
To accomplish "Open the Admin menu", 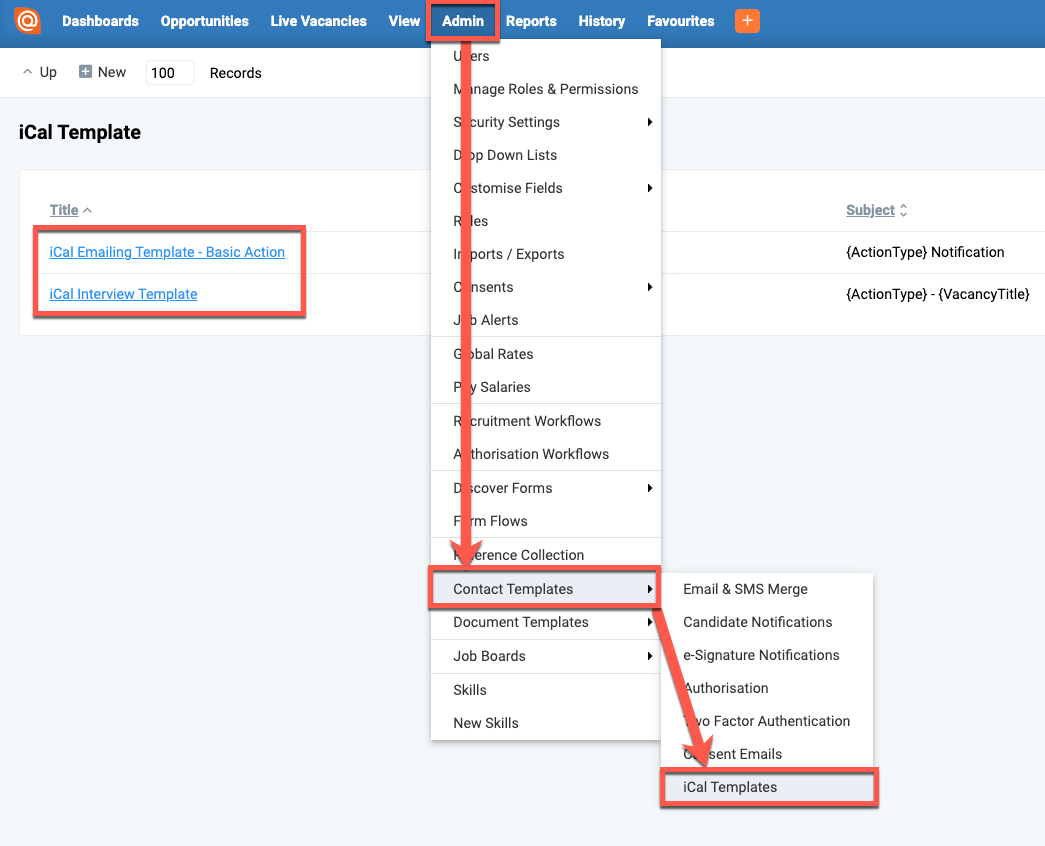I will (x=462, y=20).
